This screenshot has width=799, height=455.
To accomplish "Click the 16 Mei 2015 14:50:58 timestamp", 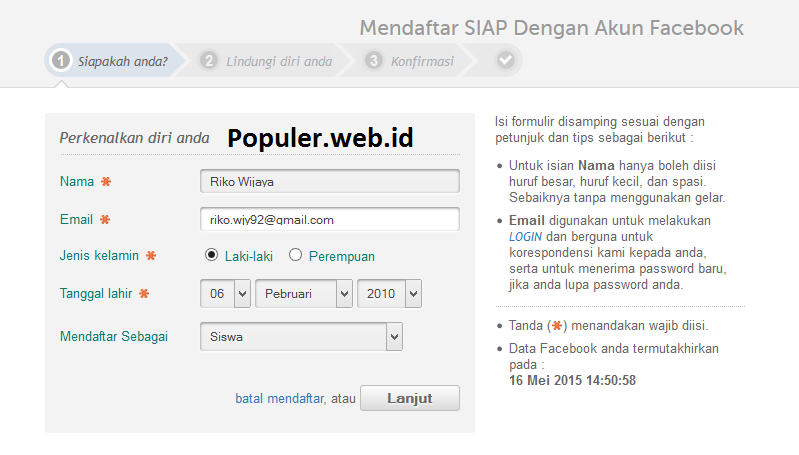I will pyautogui.click(x=572, y=381).
